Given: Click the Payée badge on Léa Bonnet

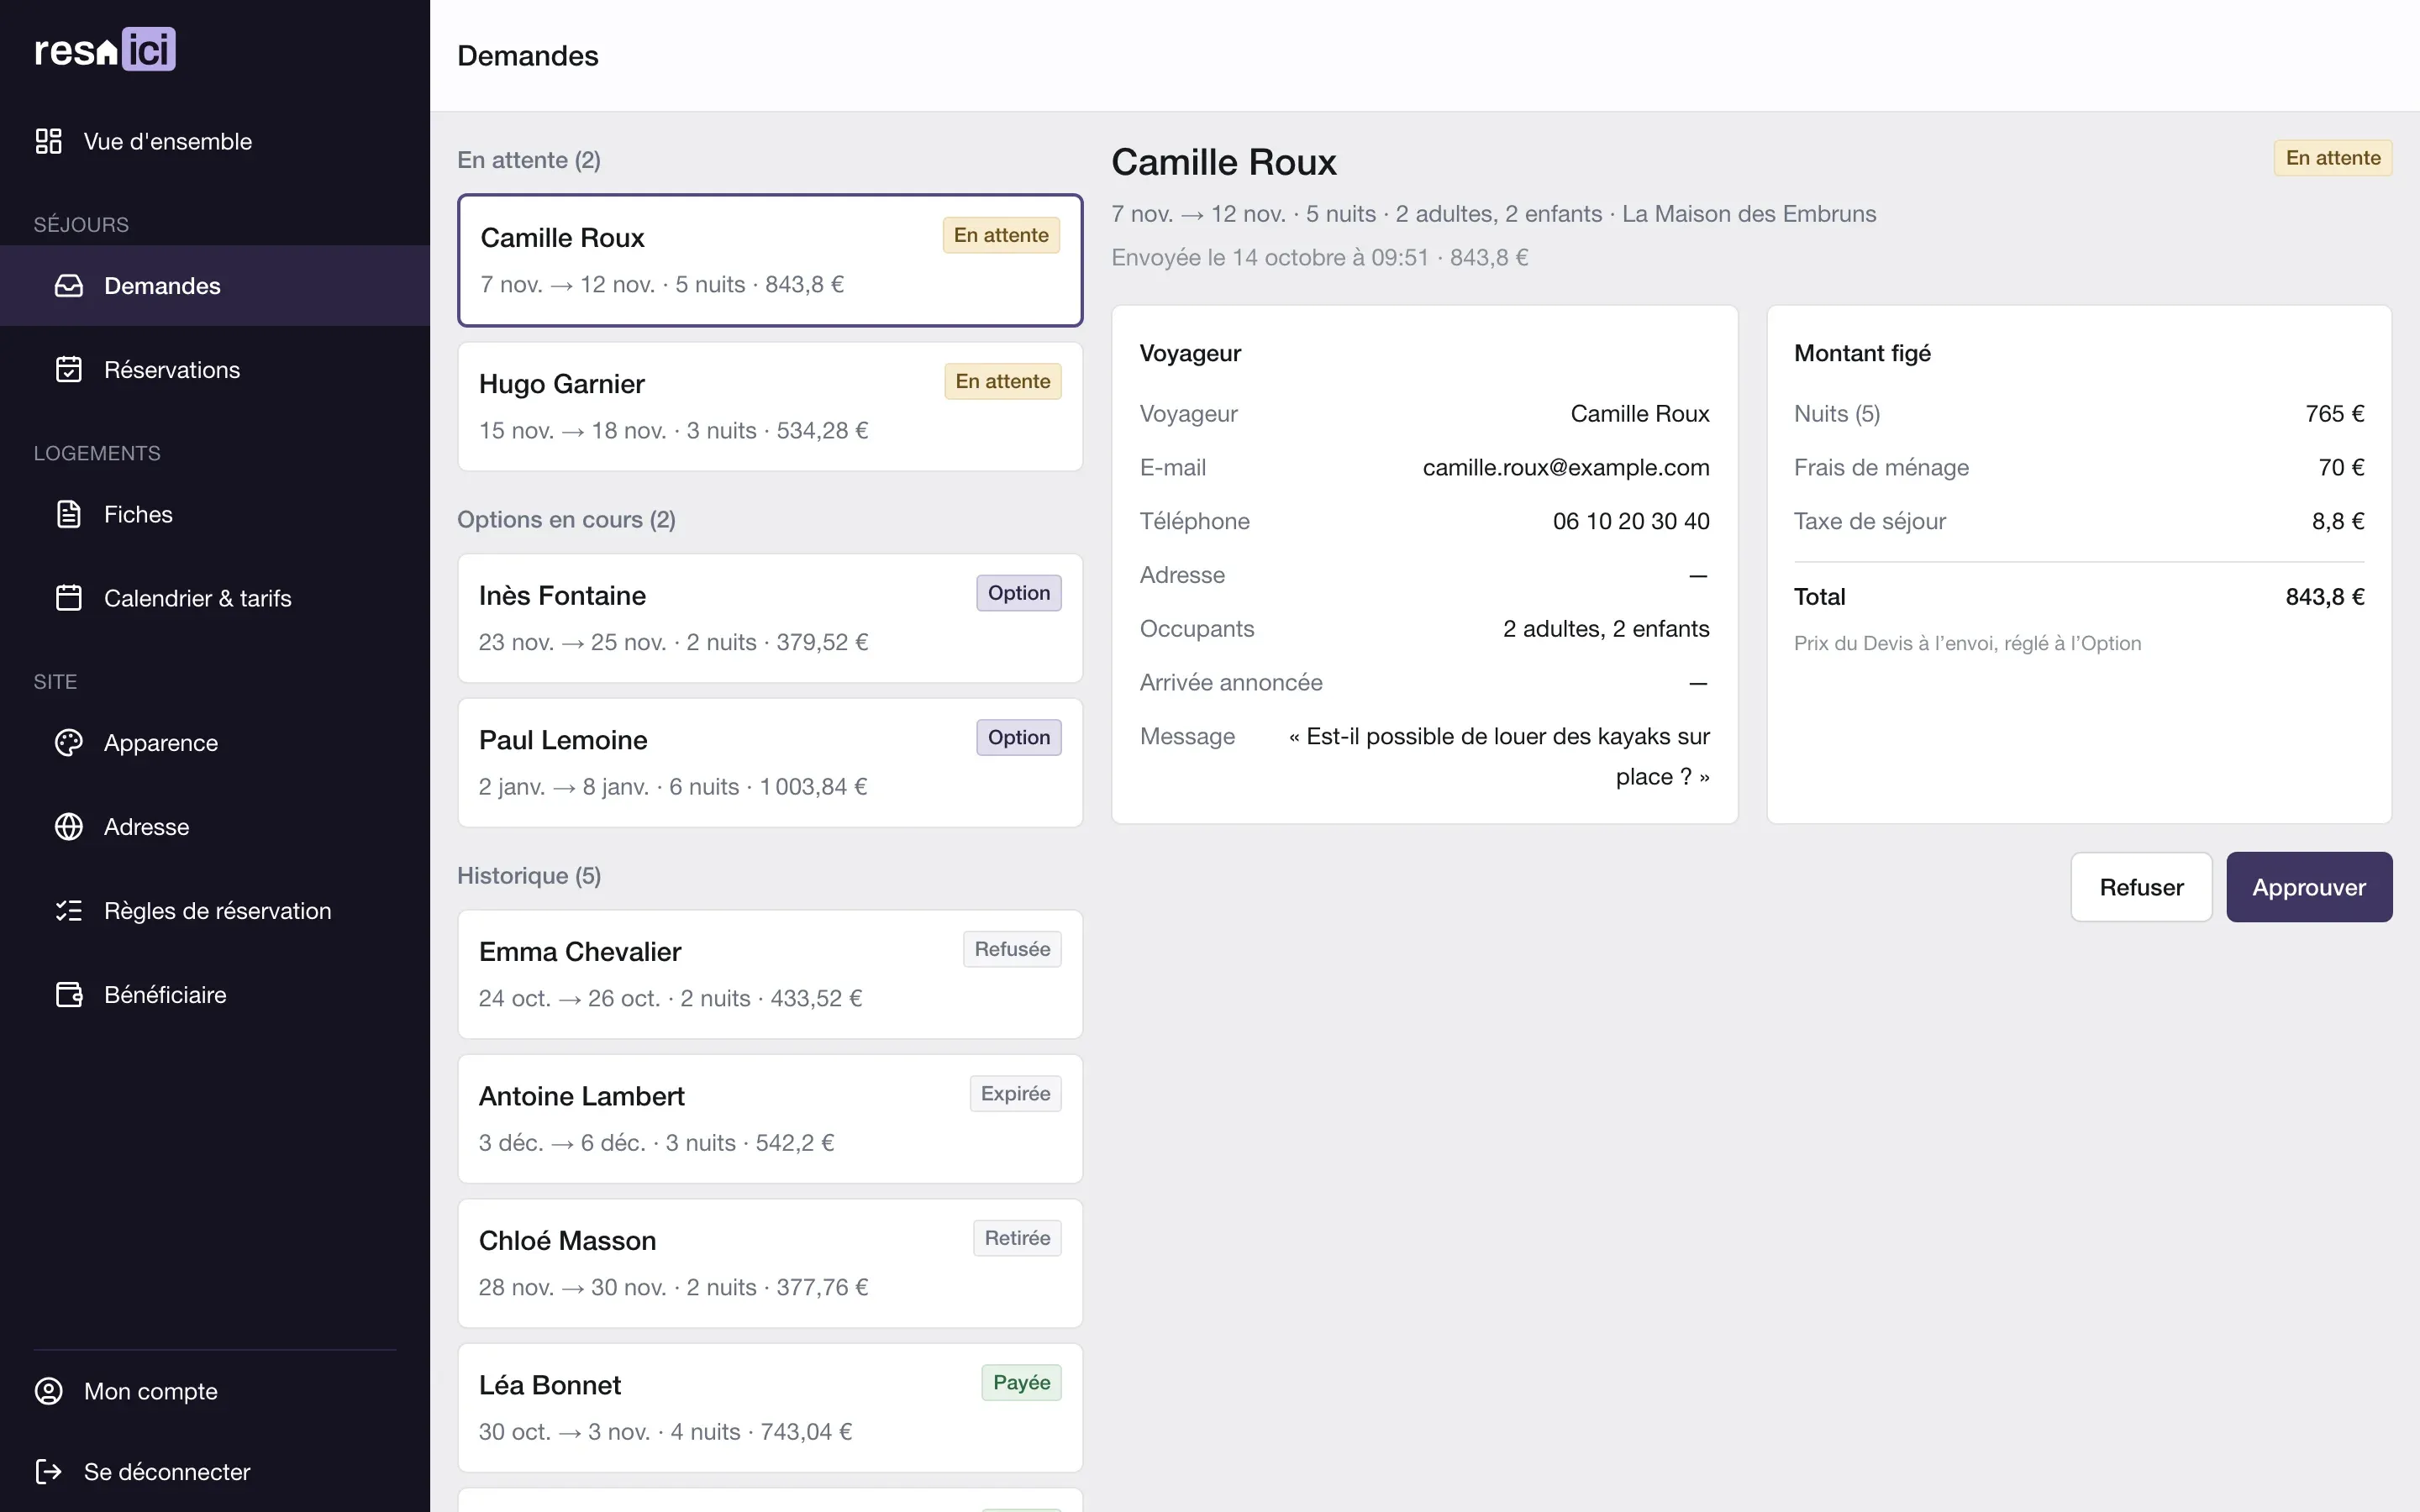Looking at the screenshot, I should click(x=1021, y=1383).
